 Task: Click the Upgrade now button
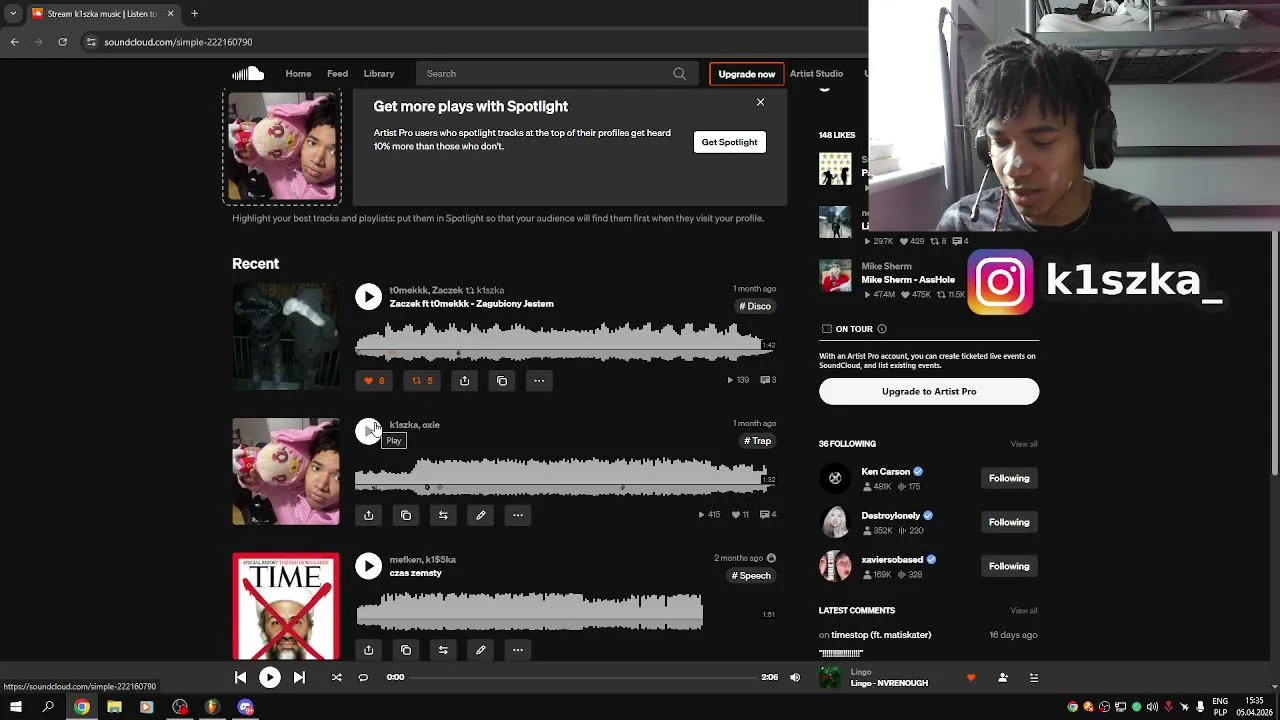(x=746, y=74)
